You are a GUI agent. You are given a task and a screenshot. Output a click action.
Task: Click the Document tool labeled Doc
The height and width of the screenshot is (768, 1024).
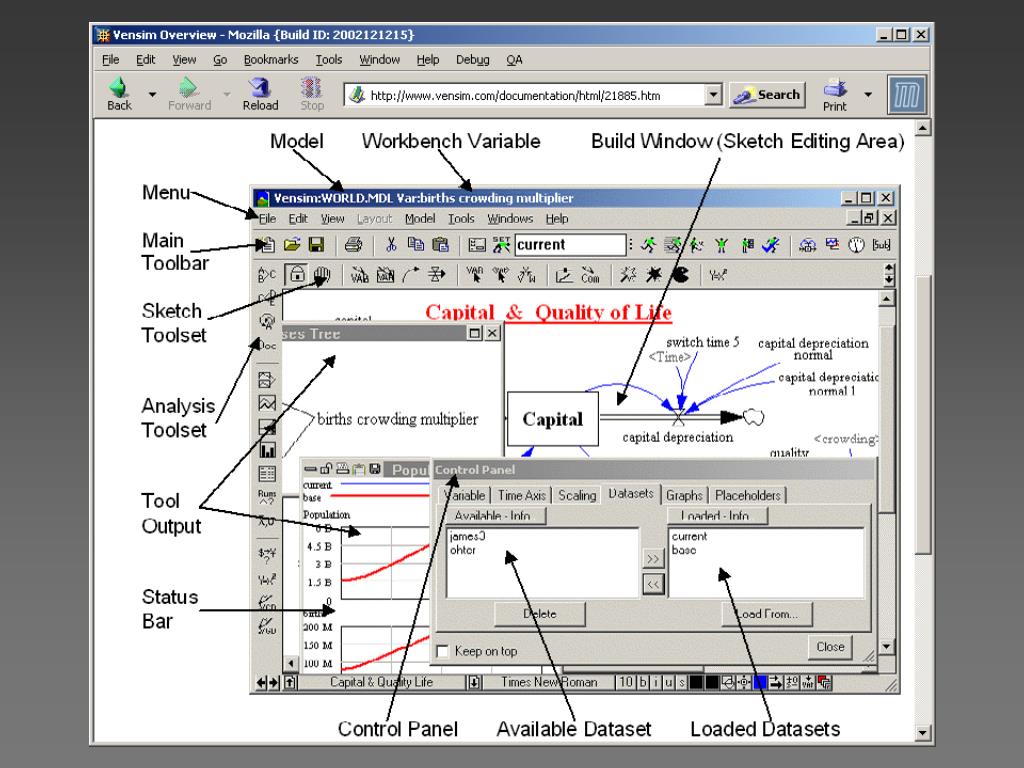coord(267,345)
